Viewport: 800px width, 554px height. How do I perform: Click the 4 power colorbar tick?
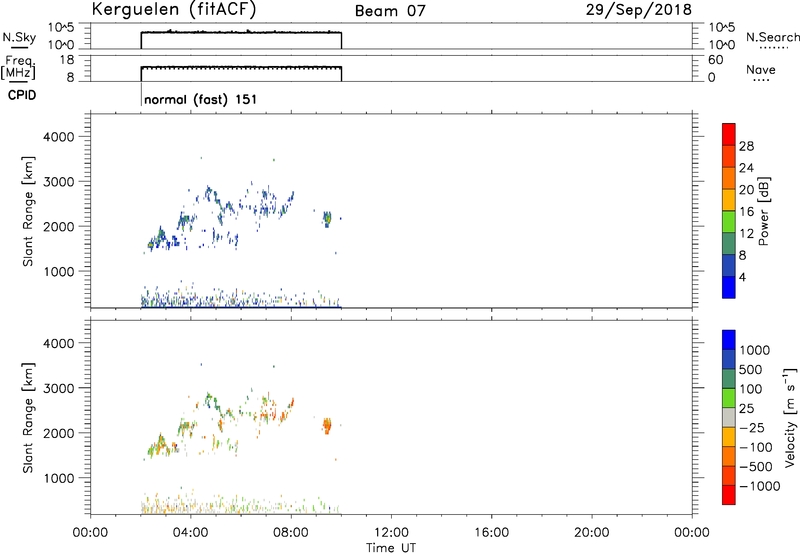click(x=742, y=277)
